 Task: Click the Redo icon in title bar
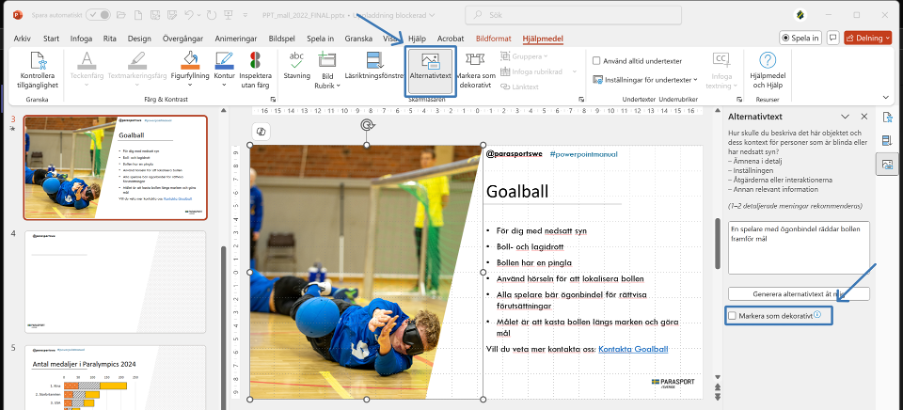pyautogui.click(x=210, y=15)
